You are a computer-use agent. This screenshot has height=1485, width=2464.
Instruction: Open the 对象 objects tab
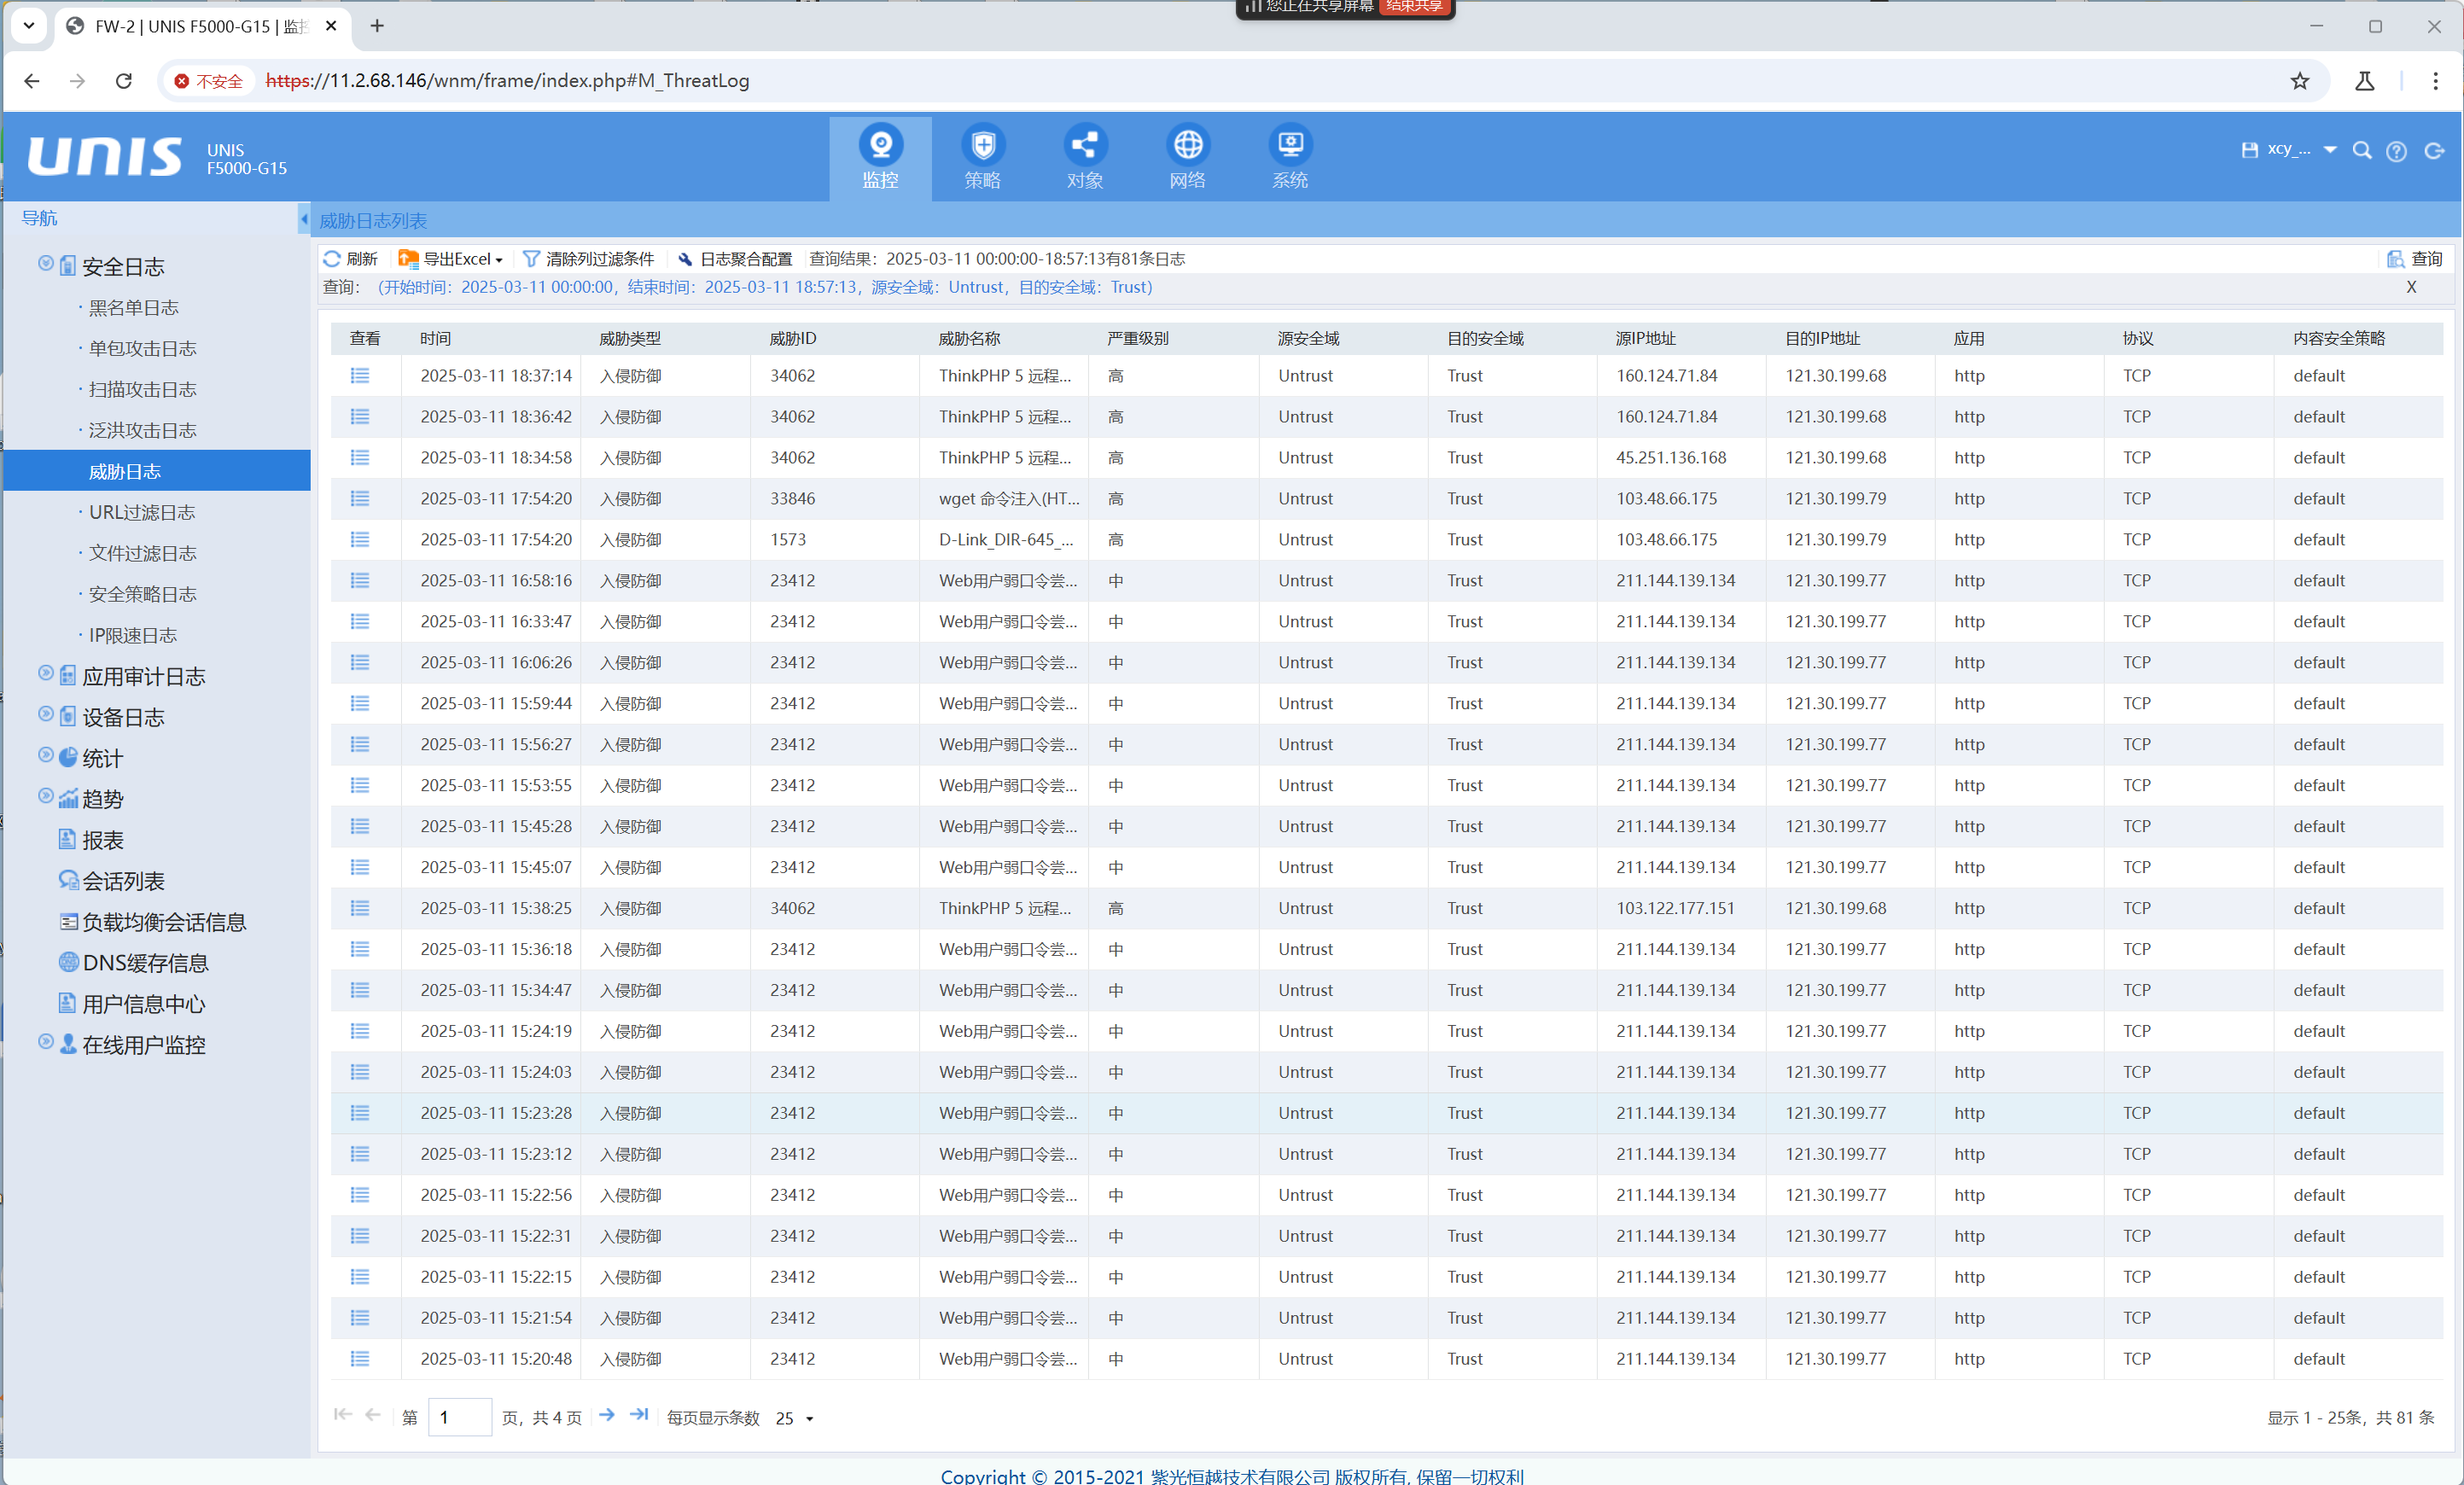(1085, 158)
